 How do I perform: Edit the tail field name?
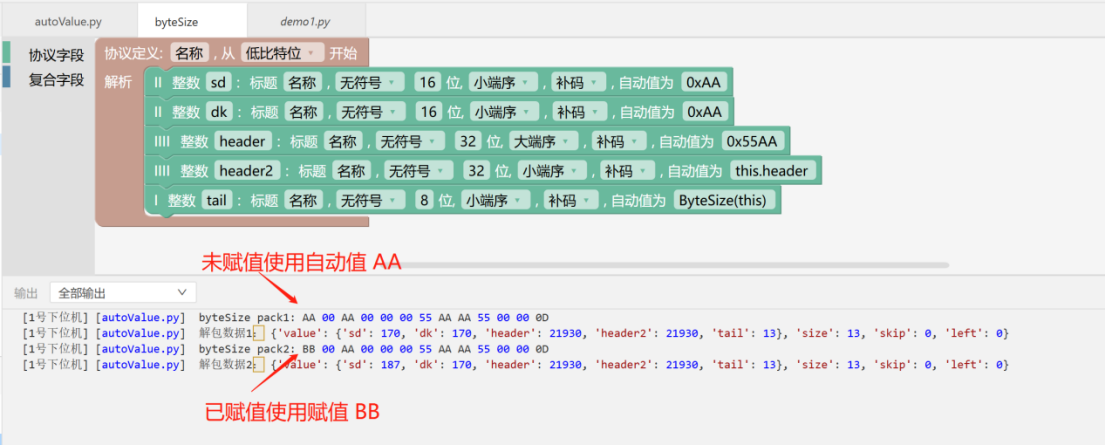pos(215,200)
